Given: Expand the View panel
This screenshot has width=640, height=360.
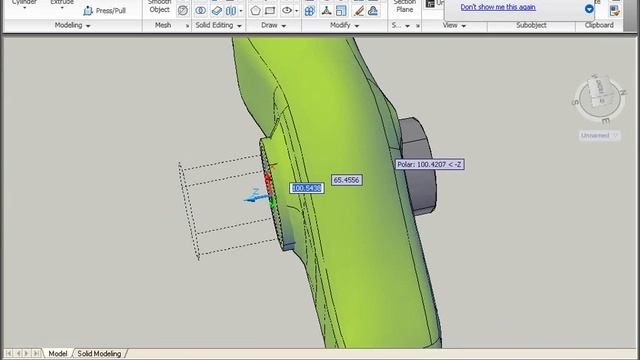Looking at the screenshot, I should (x=454, y=25).
